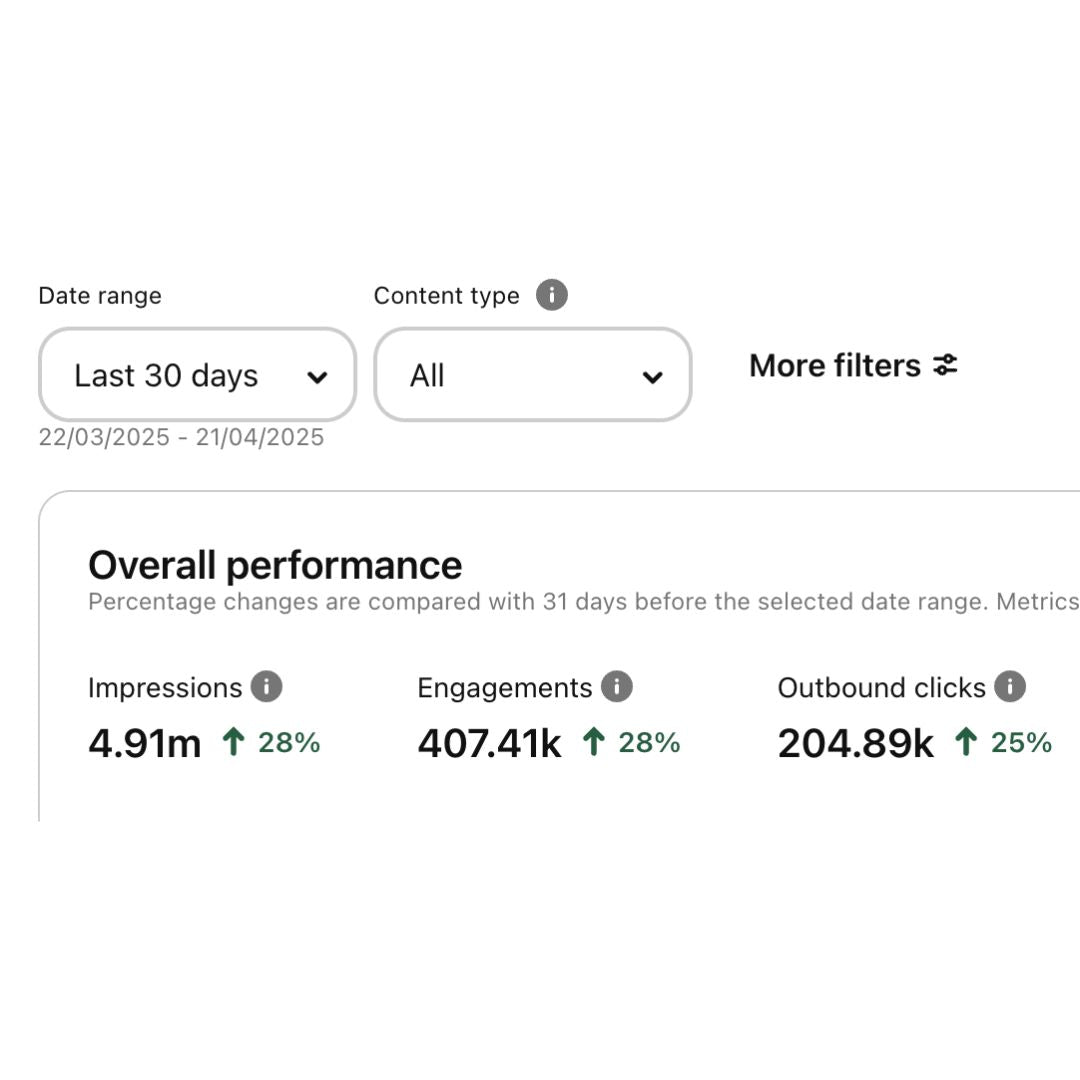Click the Overall performance heading
Viewport: 1080px width, 1080px height.
point(275,565)
